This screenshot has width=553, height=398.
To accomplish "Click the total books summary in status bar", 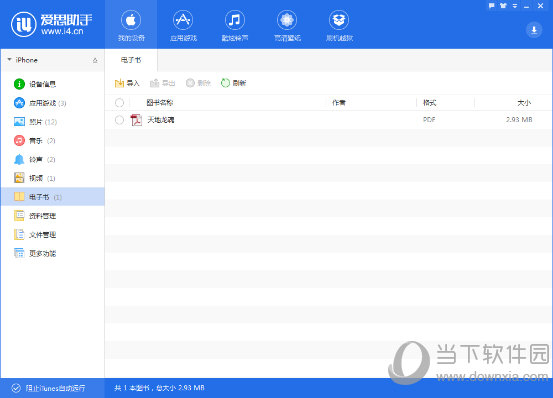I will pos(159,388).
